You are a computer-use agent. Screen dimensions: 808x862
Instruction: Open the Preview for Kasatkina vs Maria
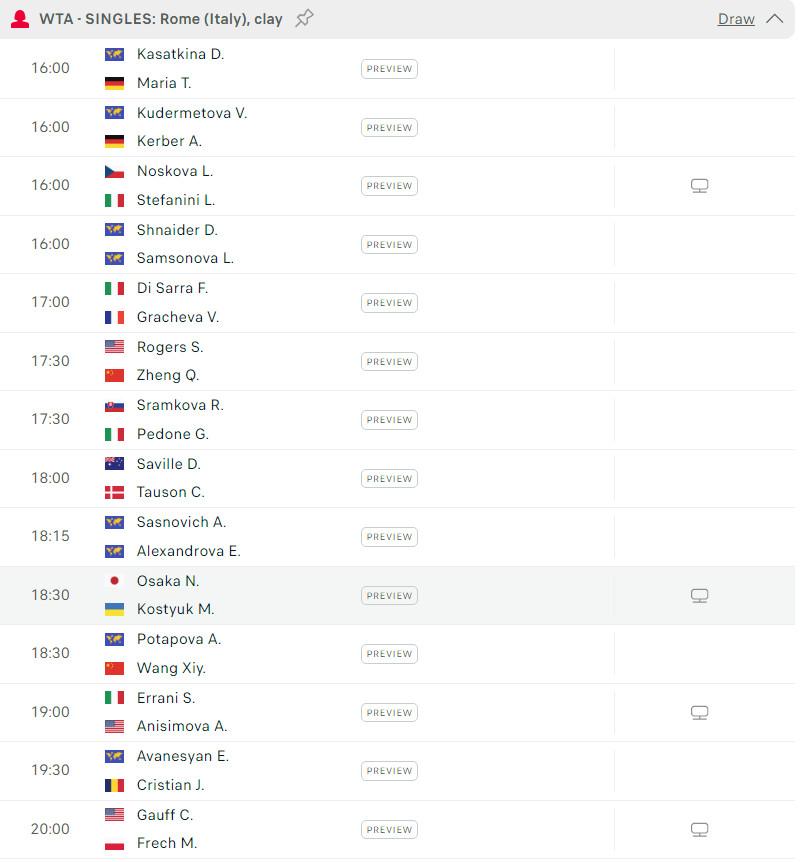coord(388,69)
